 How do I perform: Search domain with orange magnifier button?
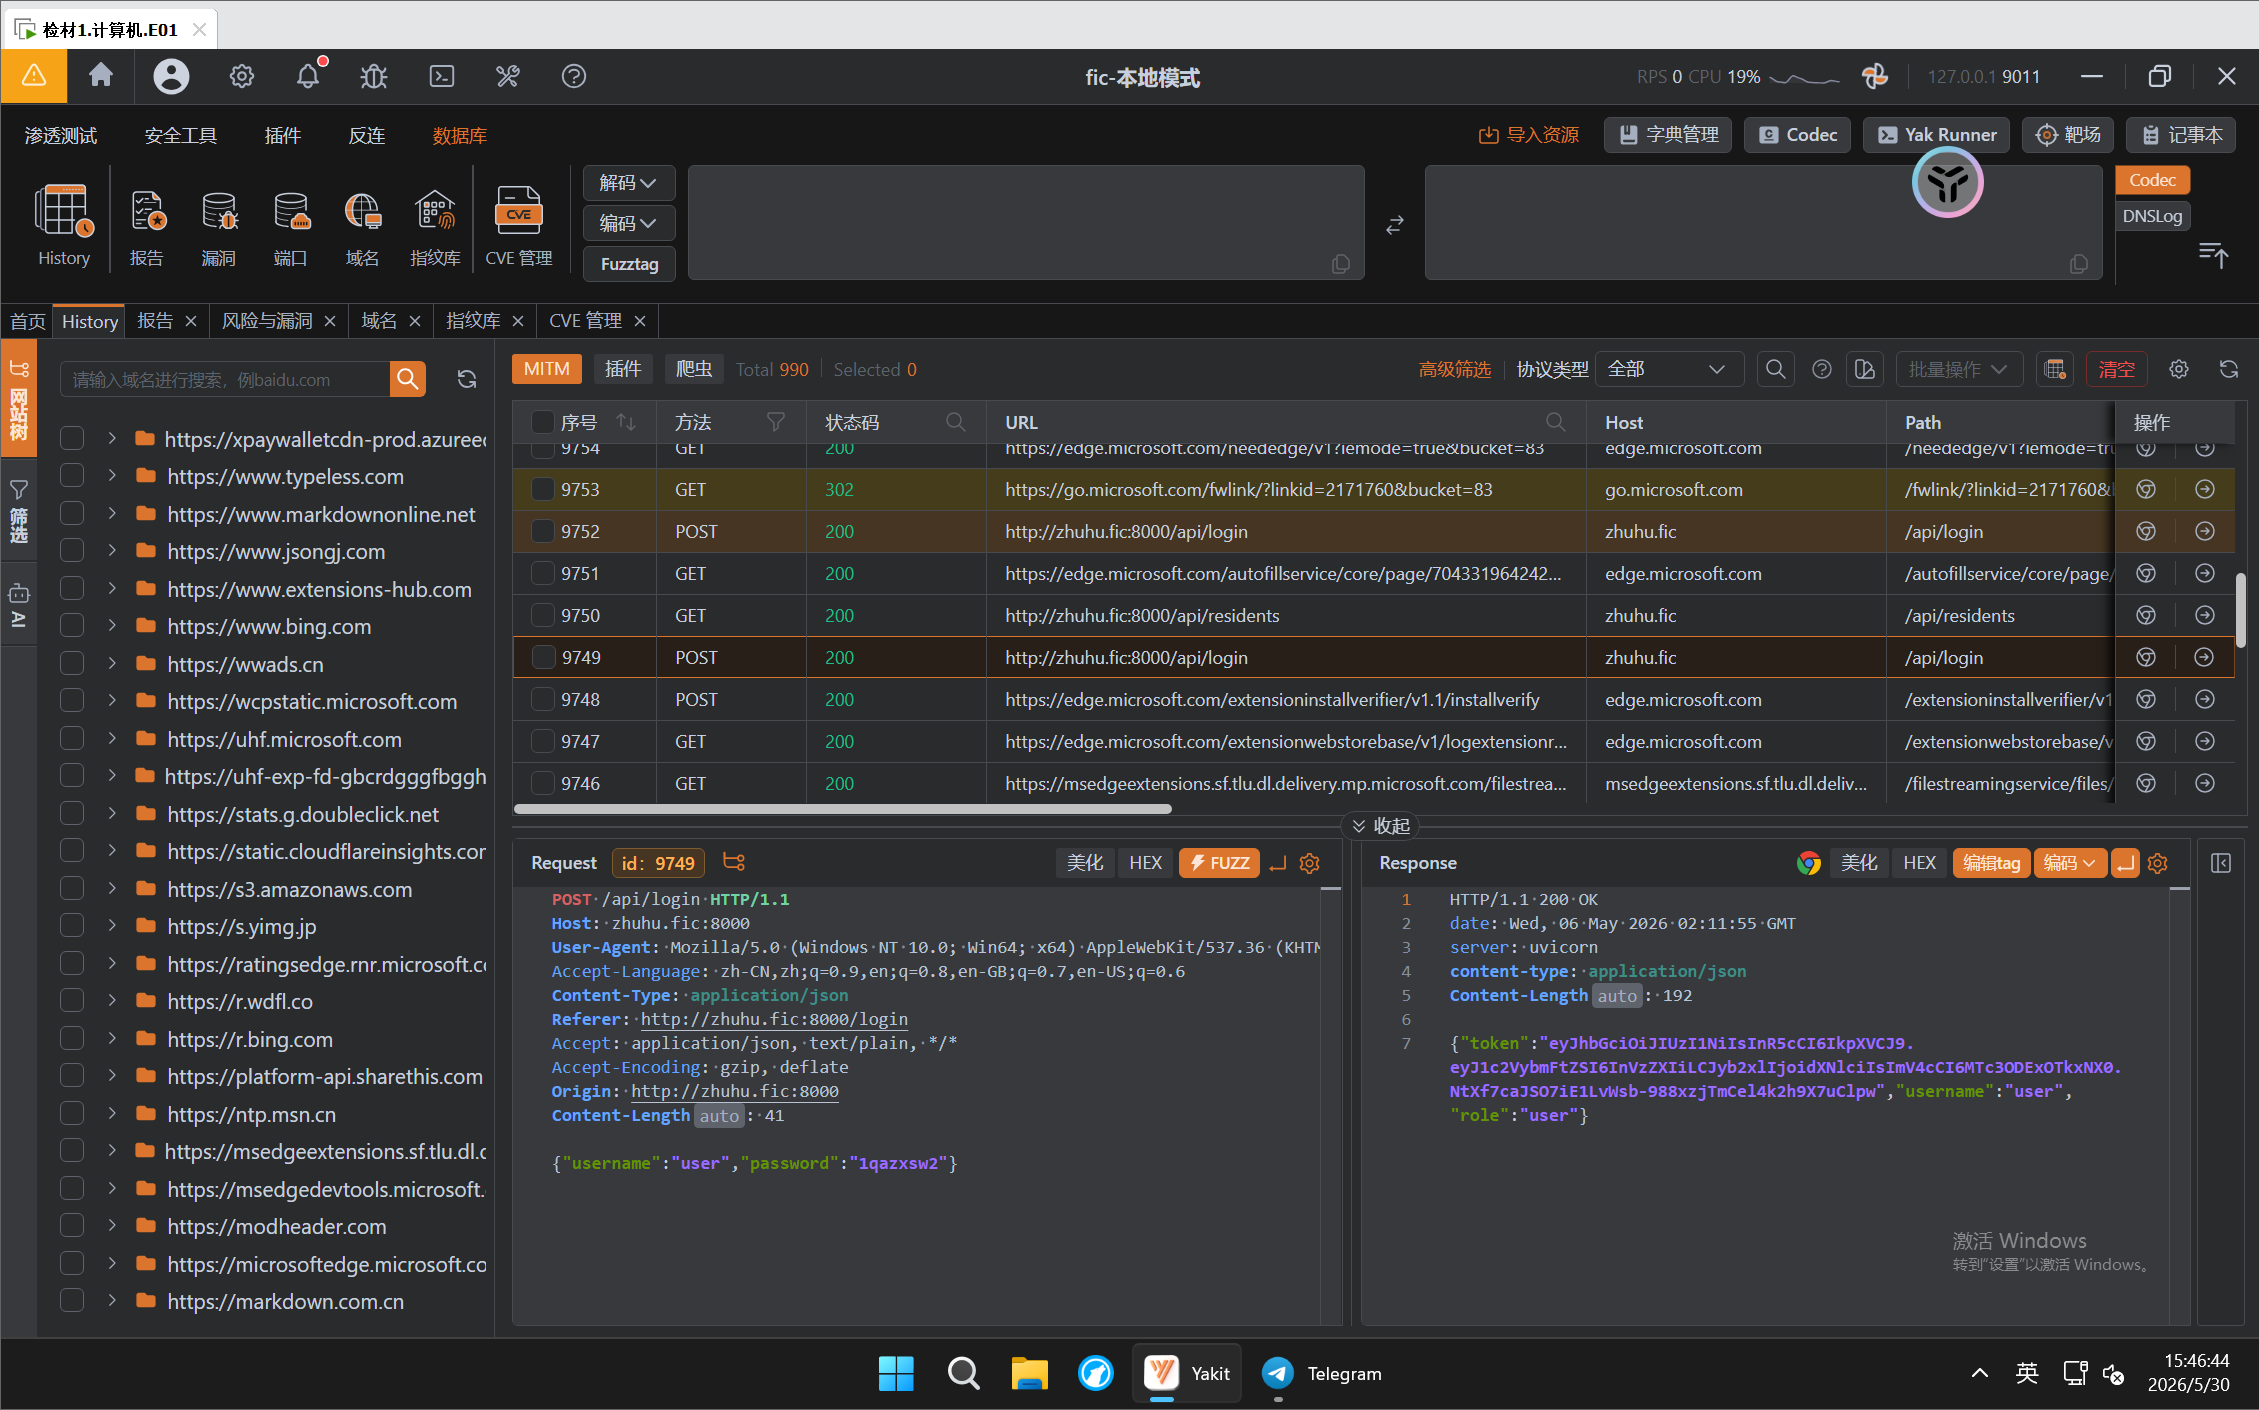(x=407, y=379)
